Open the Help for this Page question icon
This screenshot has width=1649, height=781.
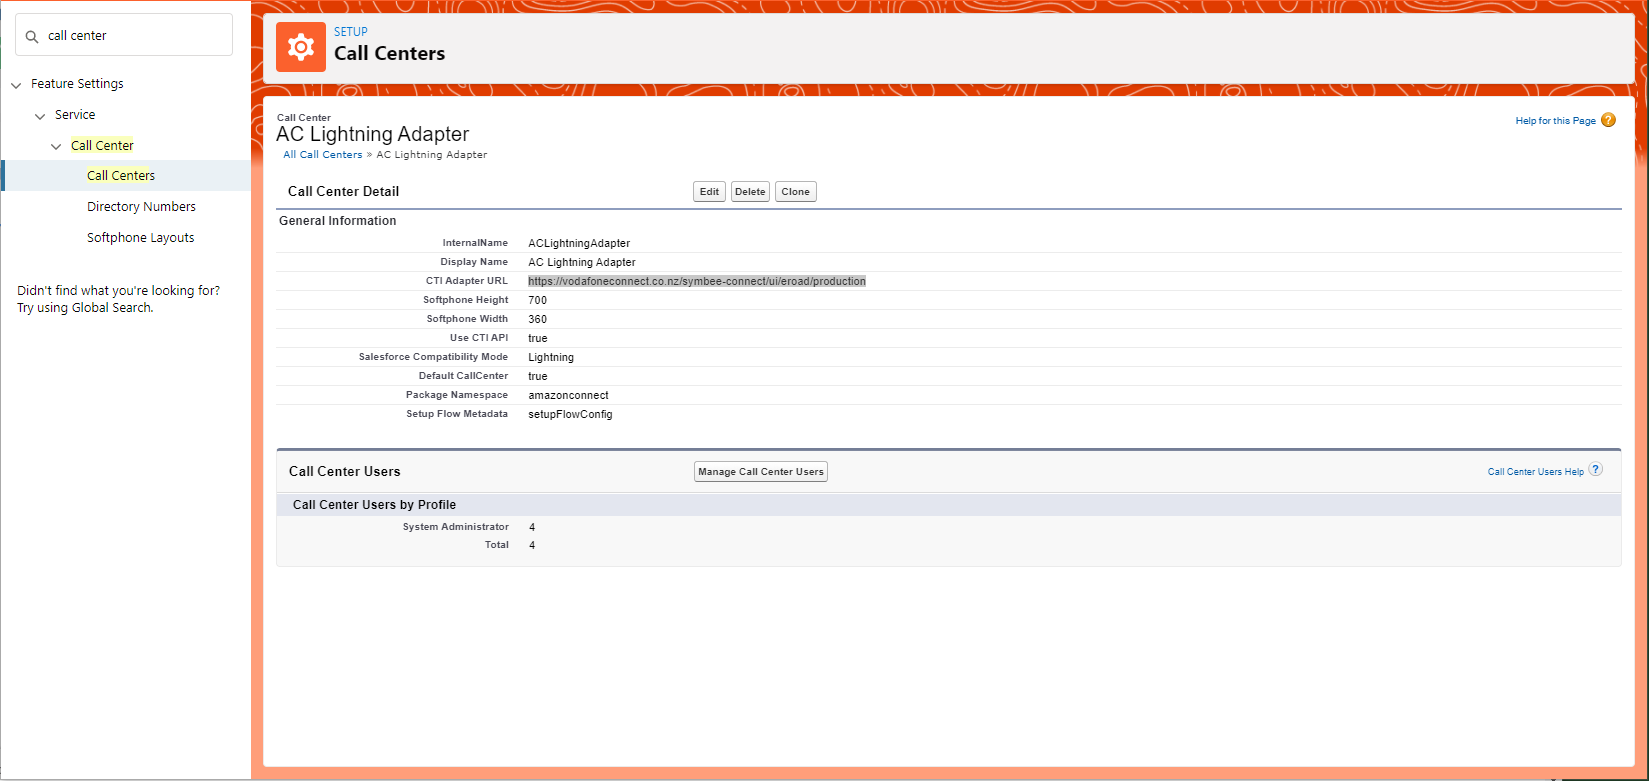1608,120
